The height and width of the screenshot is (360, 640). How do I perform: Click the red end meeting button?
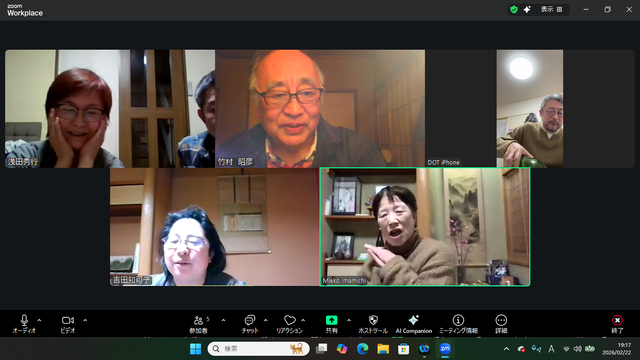617,324
